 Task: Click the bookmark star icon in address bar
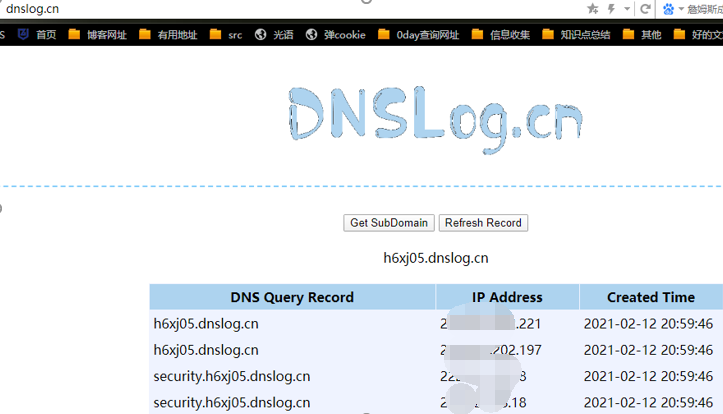click(x=593, y=8)
